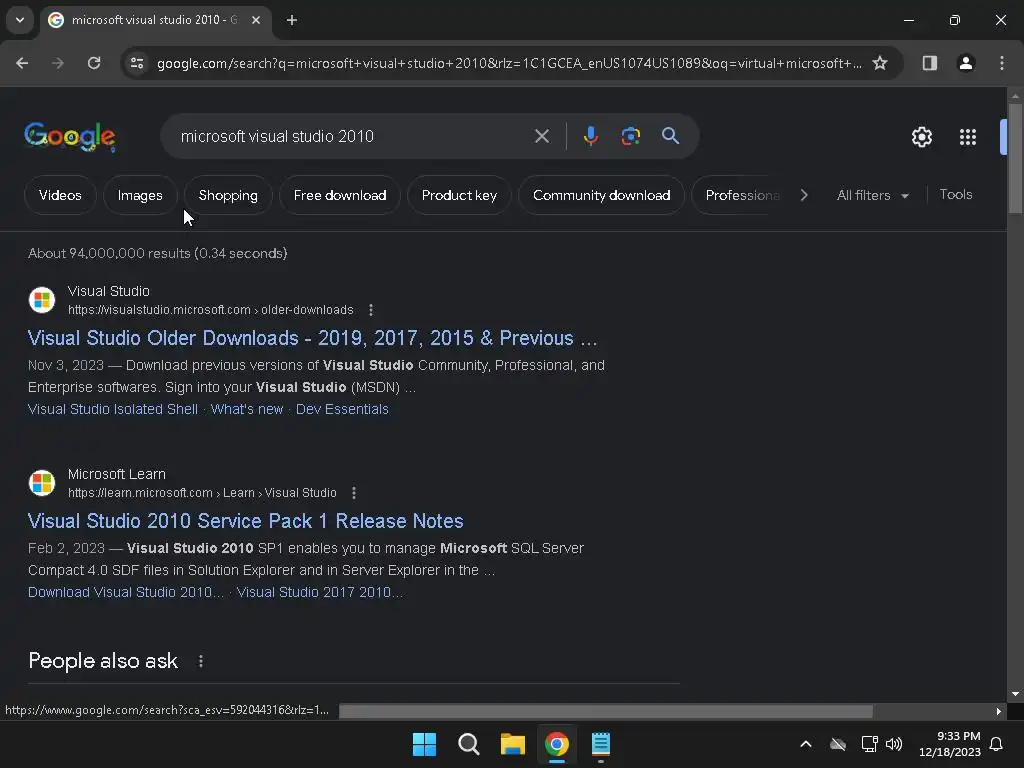The image size is (1024, 768).
Task: Focus the browser address bar URL
Action: [x=509, y=63]
